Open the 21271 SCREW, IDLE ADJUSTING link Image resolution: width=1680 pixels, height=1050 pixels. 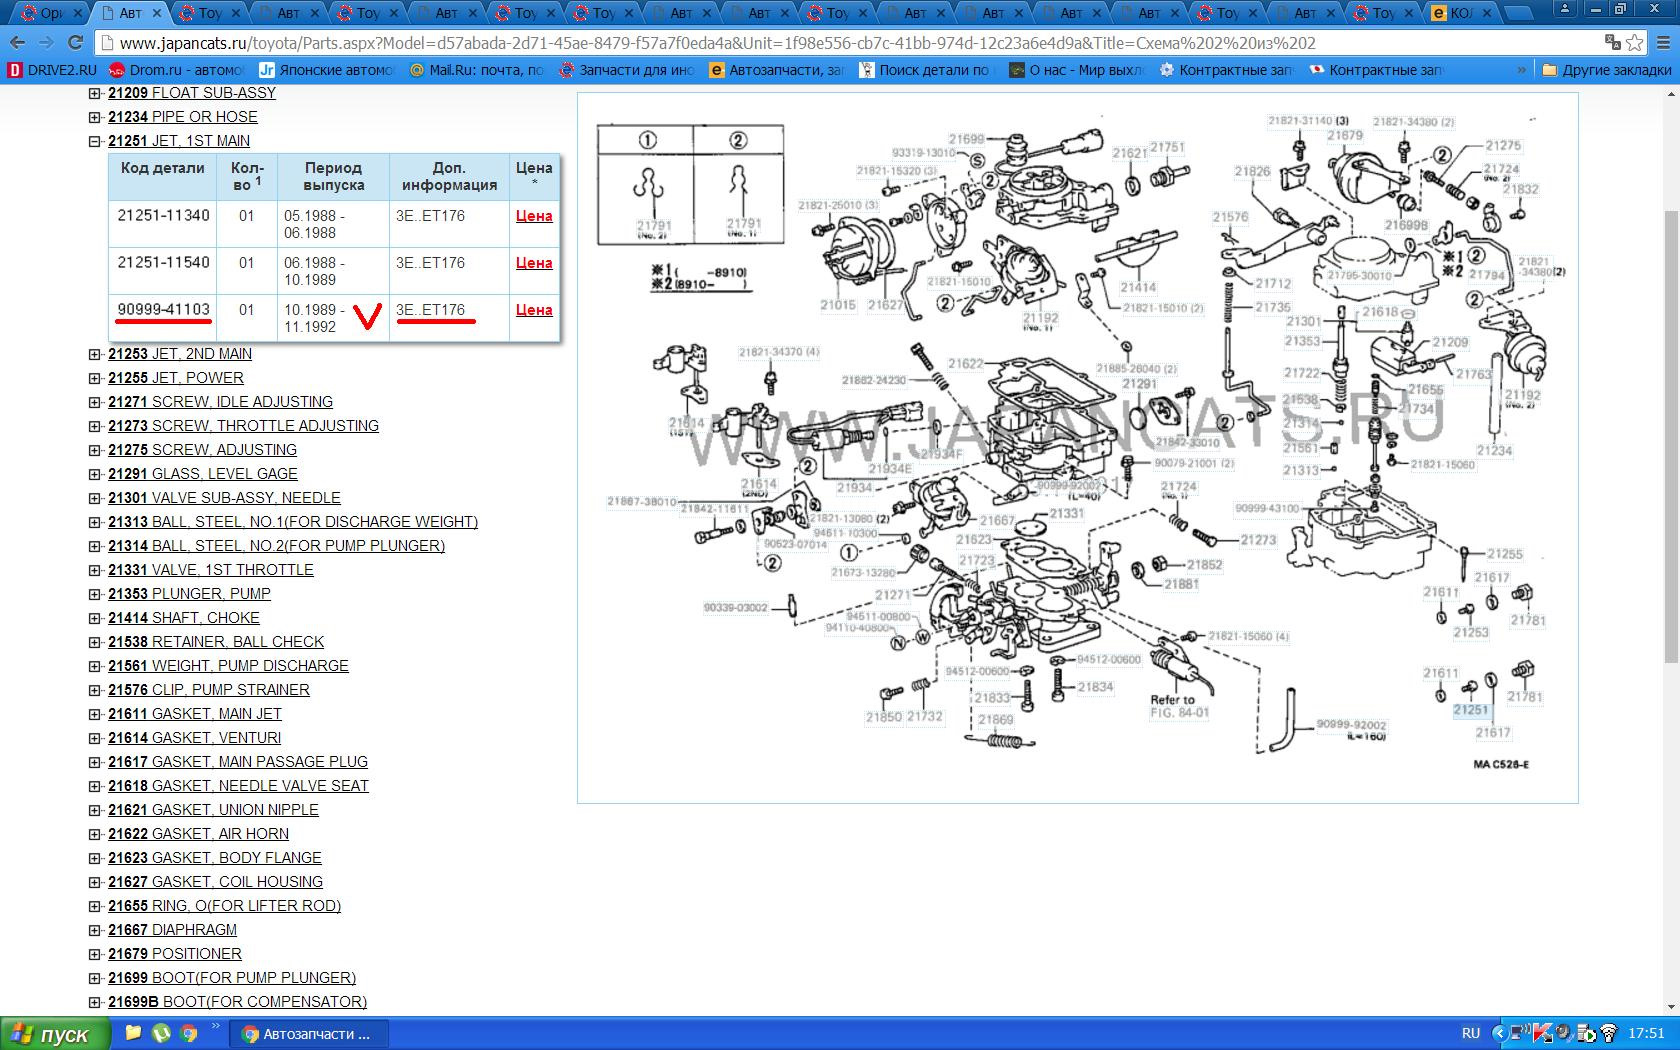point(220,402)
